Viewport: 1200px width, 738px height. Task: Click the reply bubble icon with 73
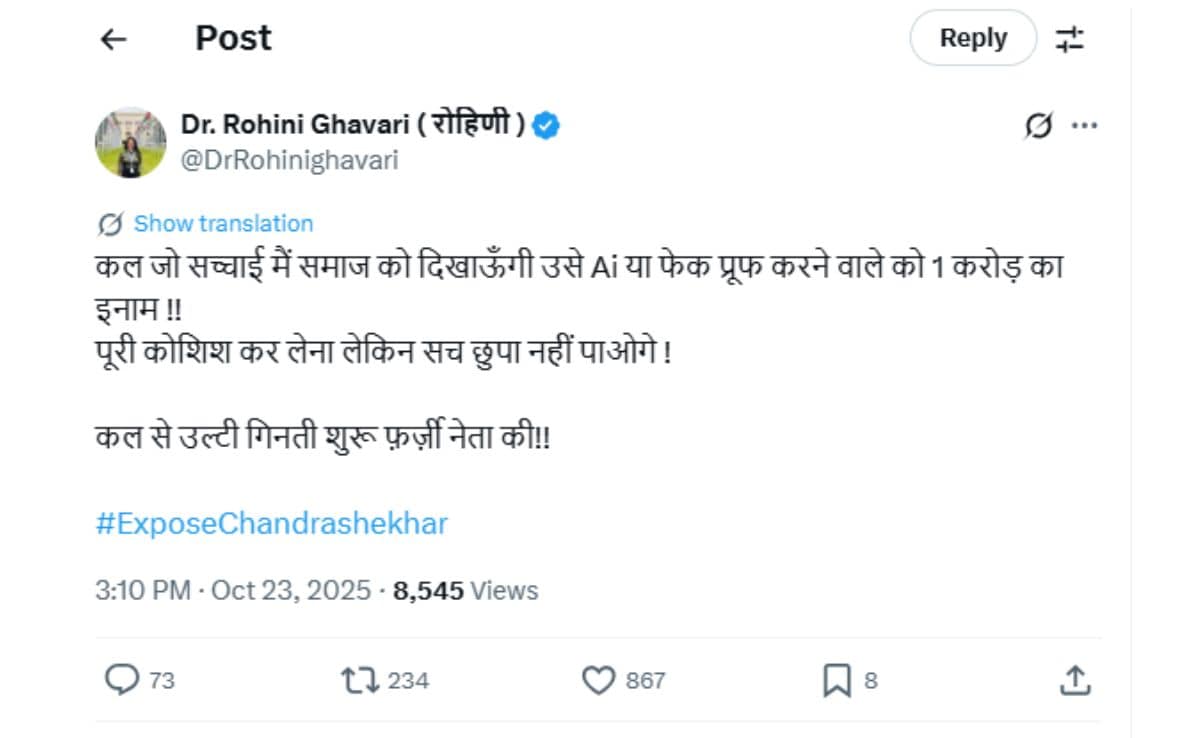point(122,681)
